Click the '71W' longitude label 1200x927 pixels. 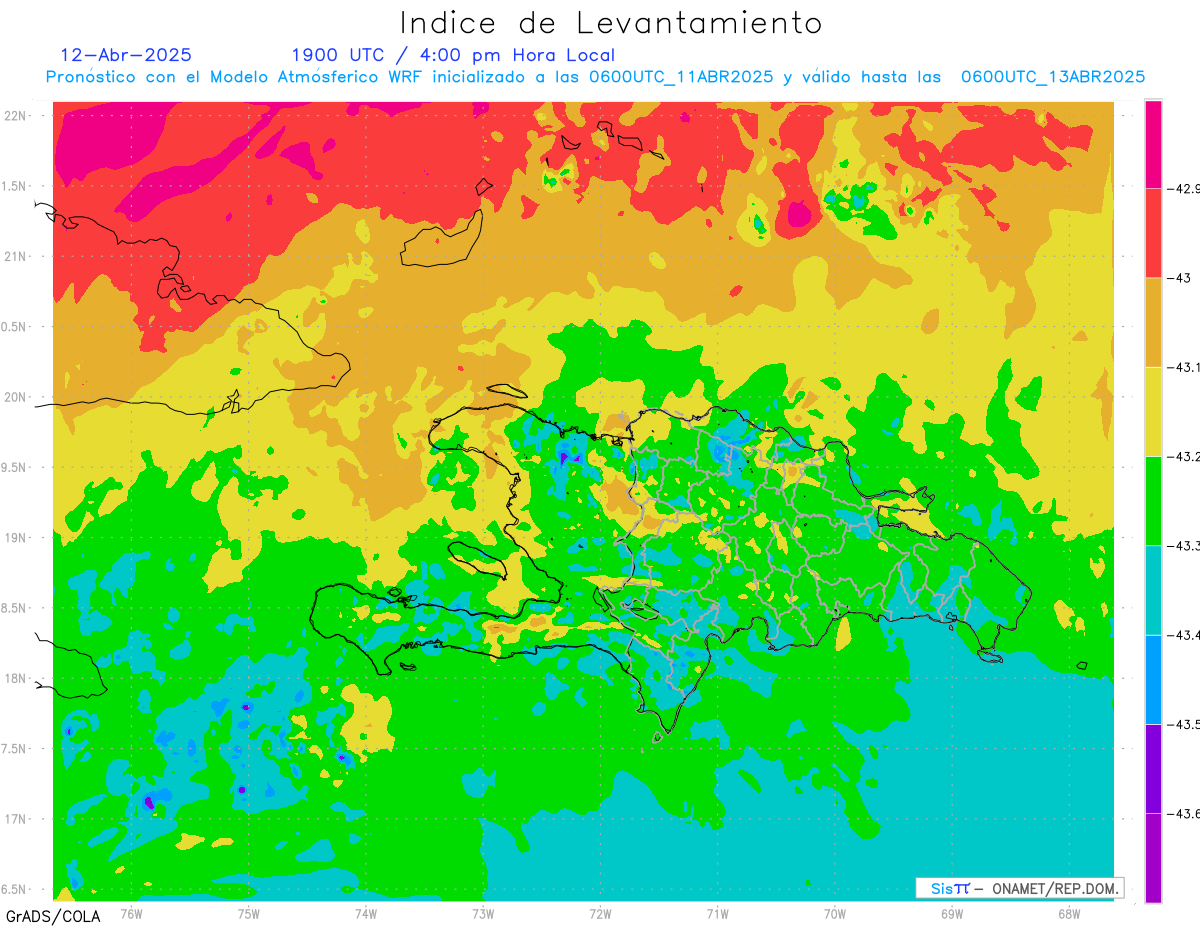pyautogui.click(x=717, y=913)
